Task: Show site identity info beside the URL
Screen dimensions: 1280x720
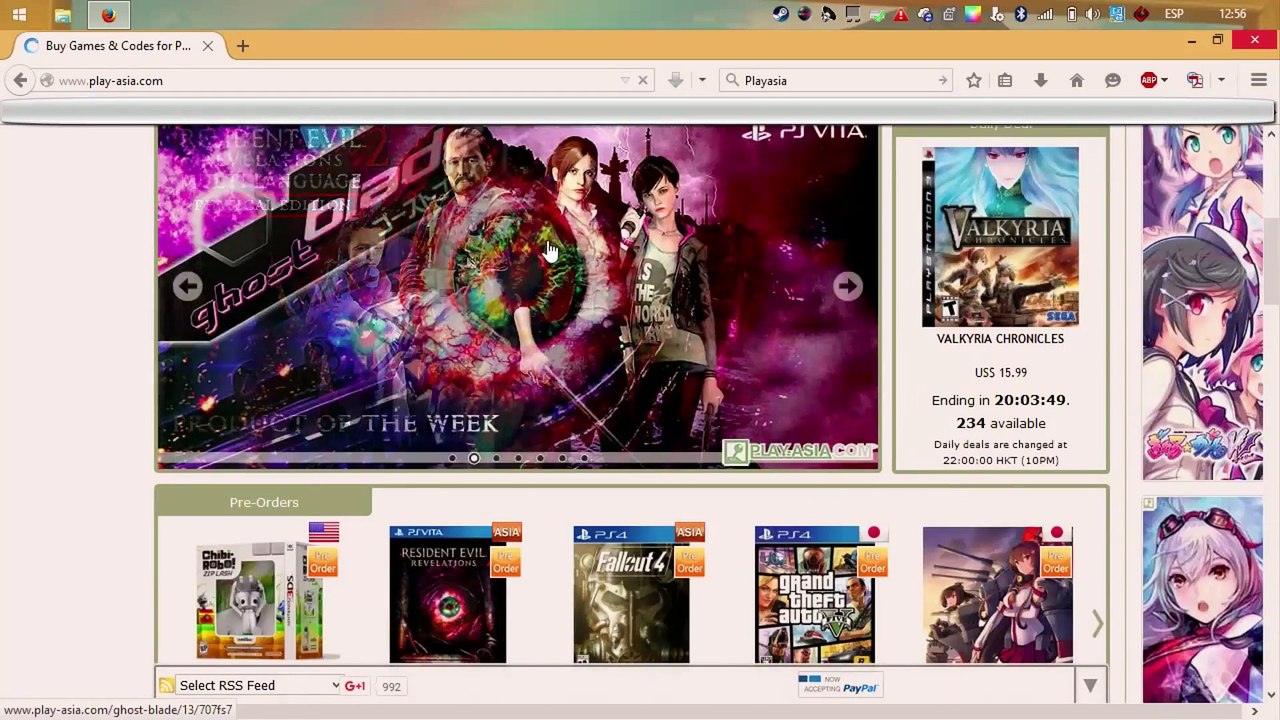Action: 47,80
